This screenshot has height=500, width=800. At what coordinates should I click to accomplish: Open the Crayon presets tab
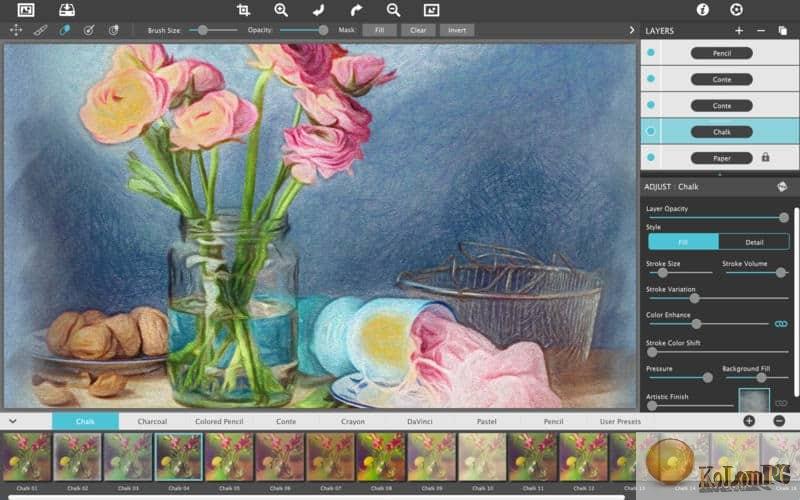[353, 421]
